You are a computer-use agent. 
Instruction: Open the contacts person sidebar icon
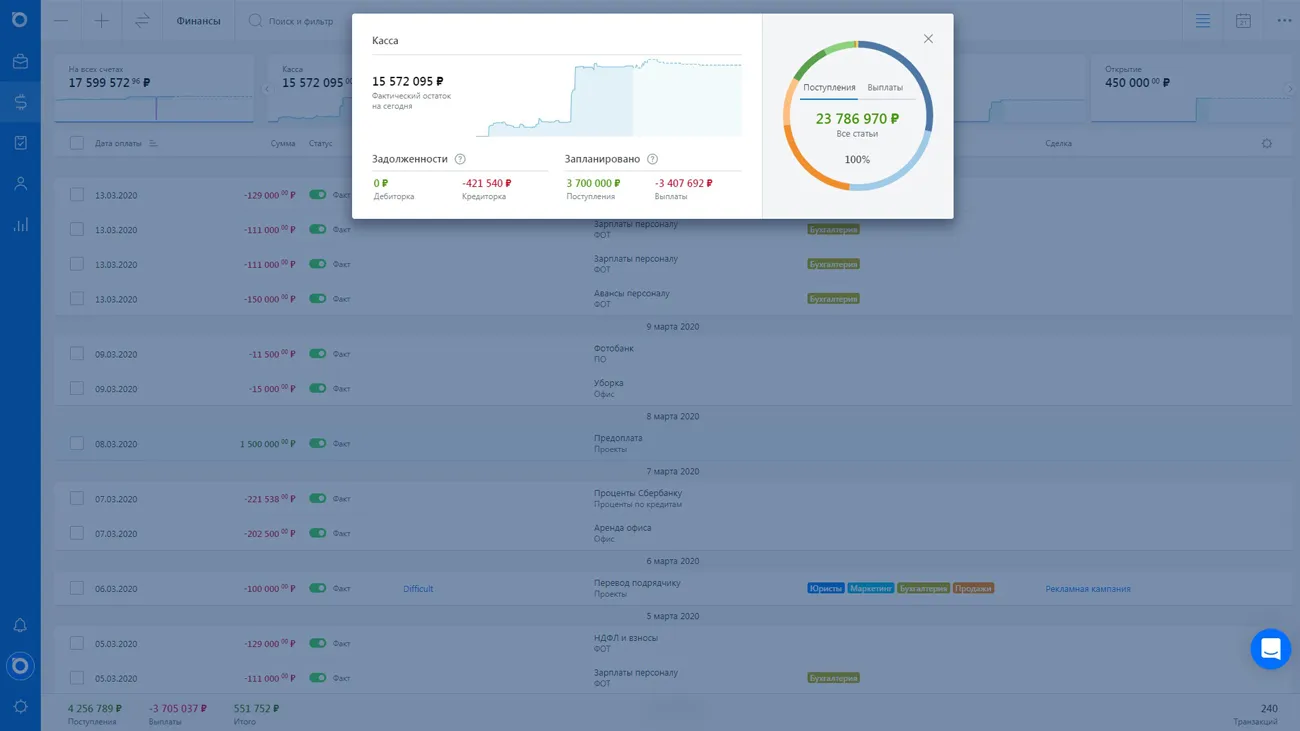click(x=20, y=184)
